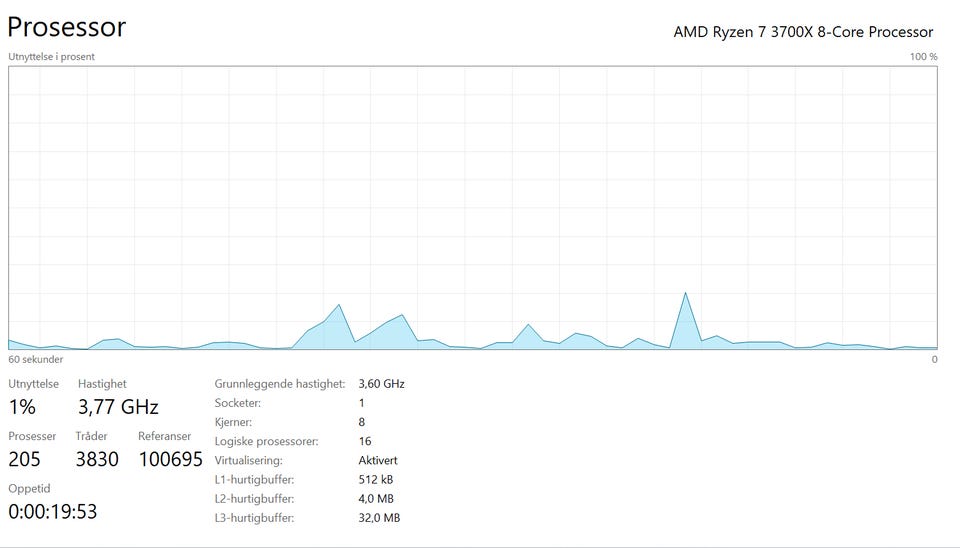Click the AMD Ryzen 7 3700X processor name

click(803, 32)
